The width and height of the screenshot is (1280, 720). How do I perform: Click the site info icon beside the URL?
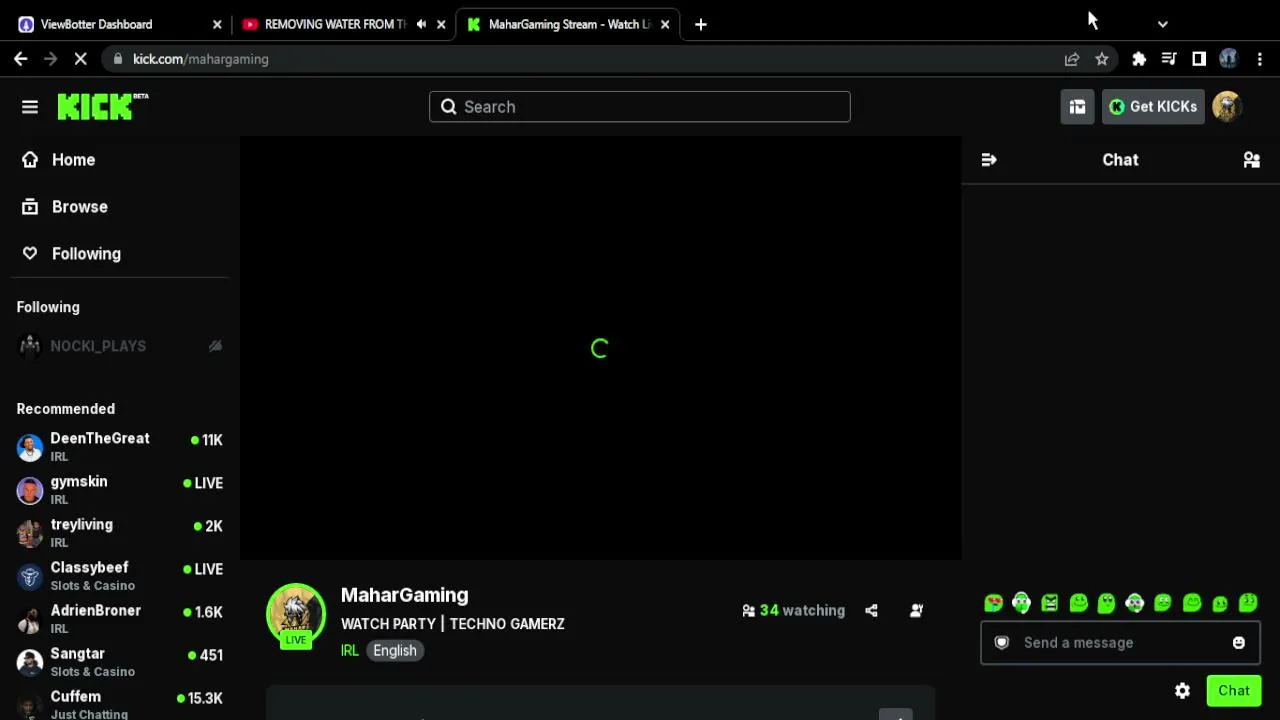(118, 59)
